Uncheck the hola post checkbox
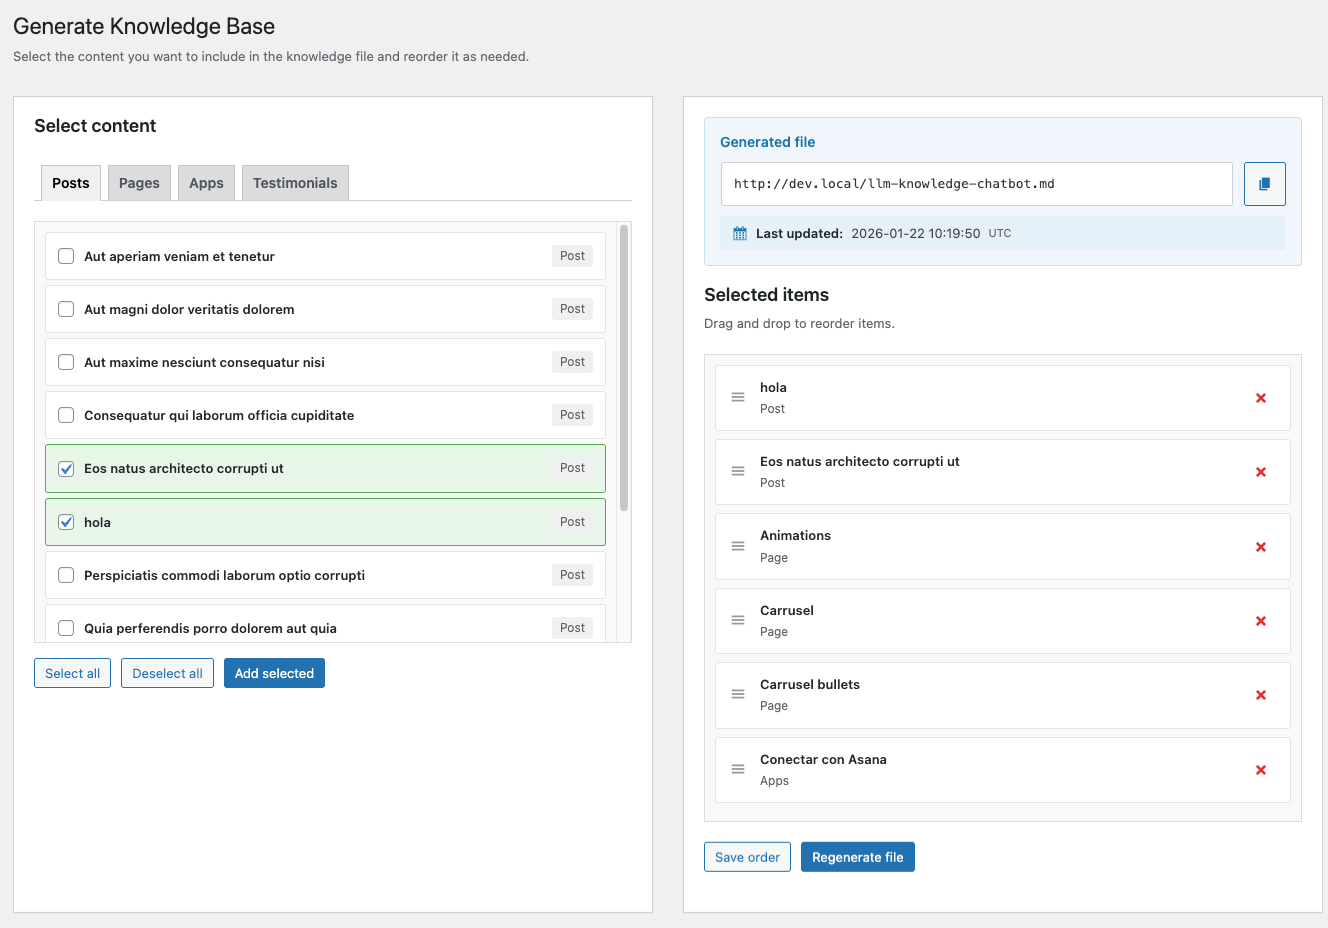Screen dimensions: 1328x928 (66, 522)
